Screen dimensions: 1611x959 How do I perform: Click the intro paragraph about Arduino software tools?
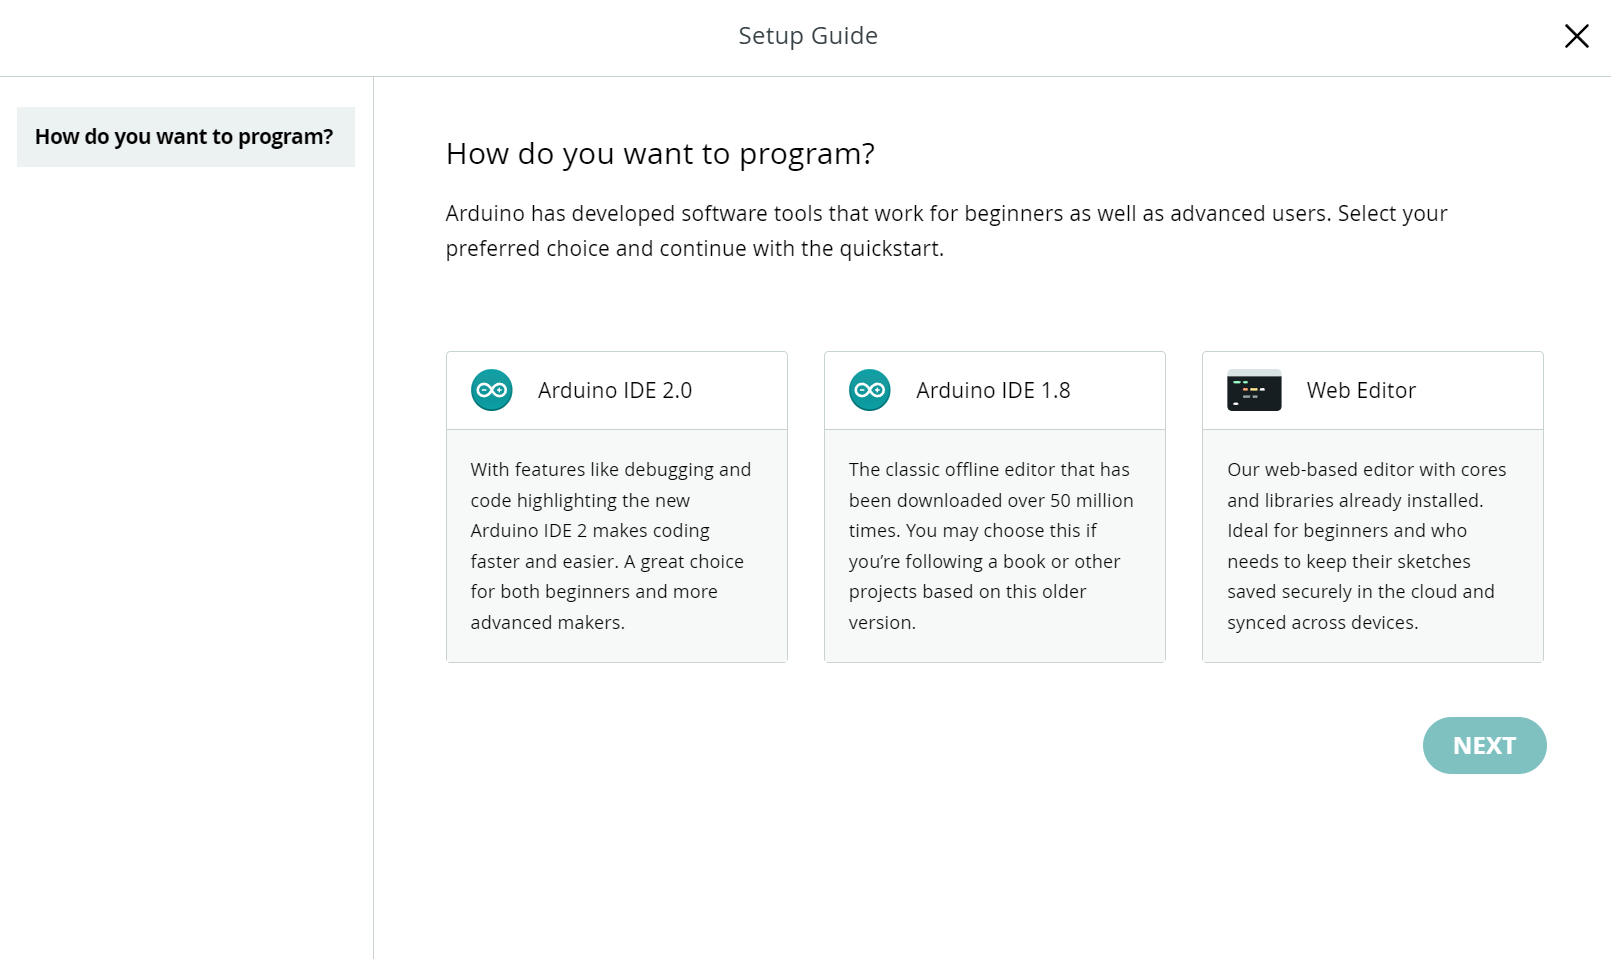pyautogui.click(x=946, y=231)
